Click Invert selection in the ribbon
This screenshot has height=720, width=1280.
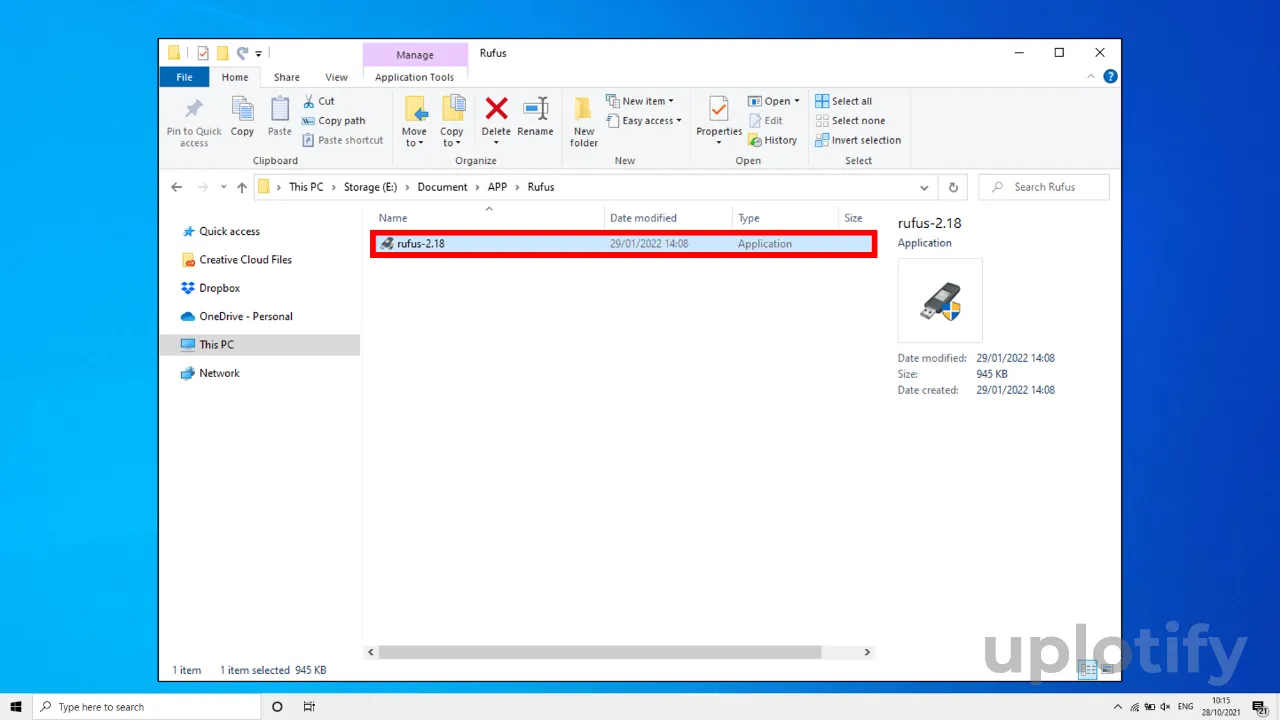pyautogui.click(x=858, y=140)
